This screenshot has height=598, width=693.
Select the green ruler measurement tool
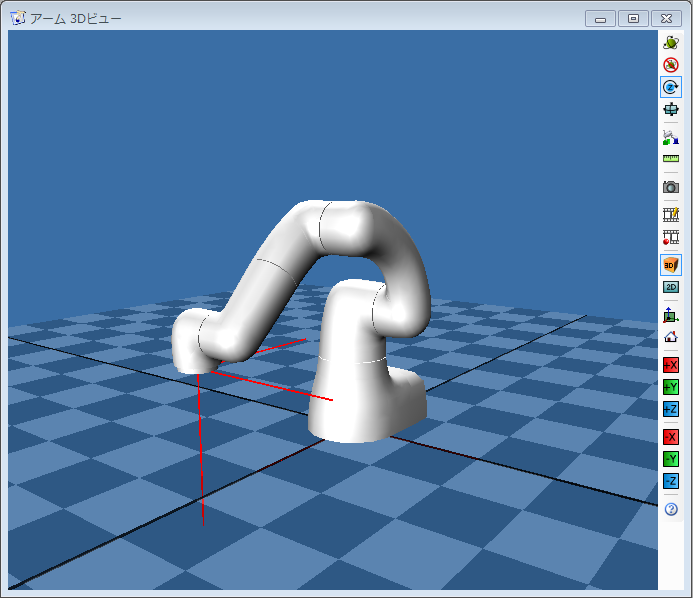[x=671, y=158]
